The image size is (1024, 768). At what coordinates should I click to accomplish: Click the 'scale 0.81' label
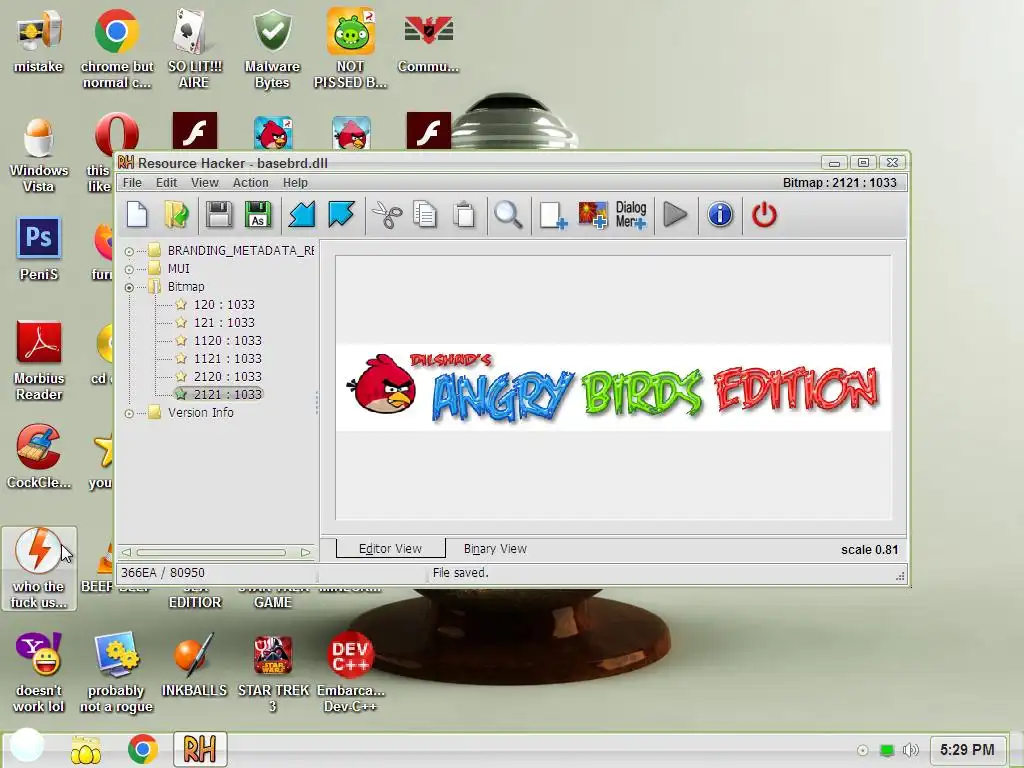point(869,550)
